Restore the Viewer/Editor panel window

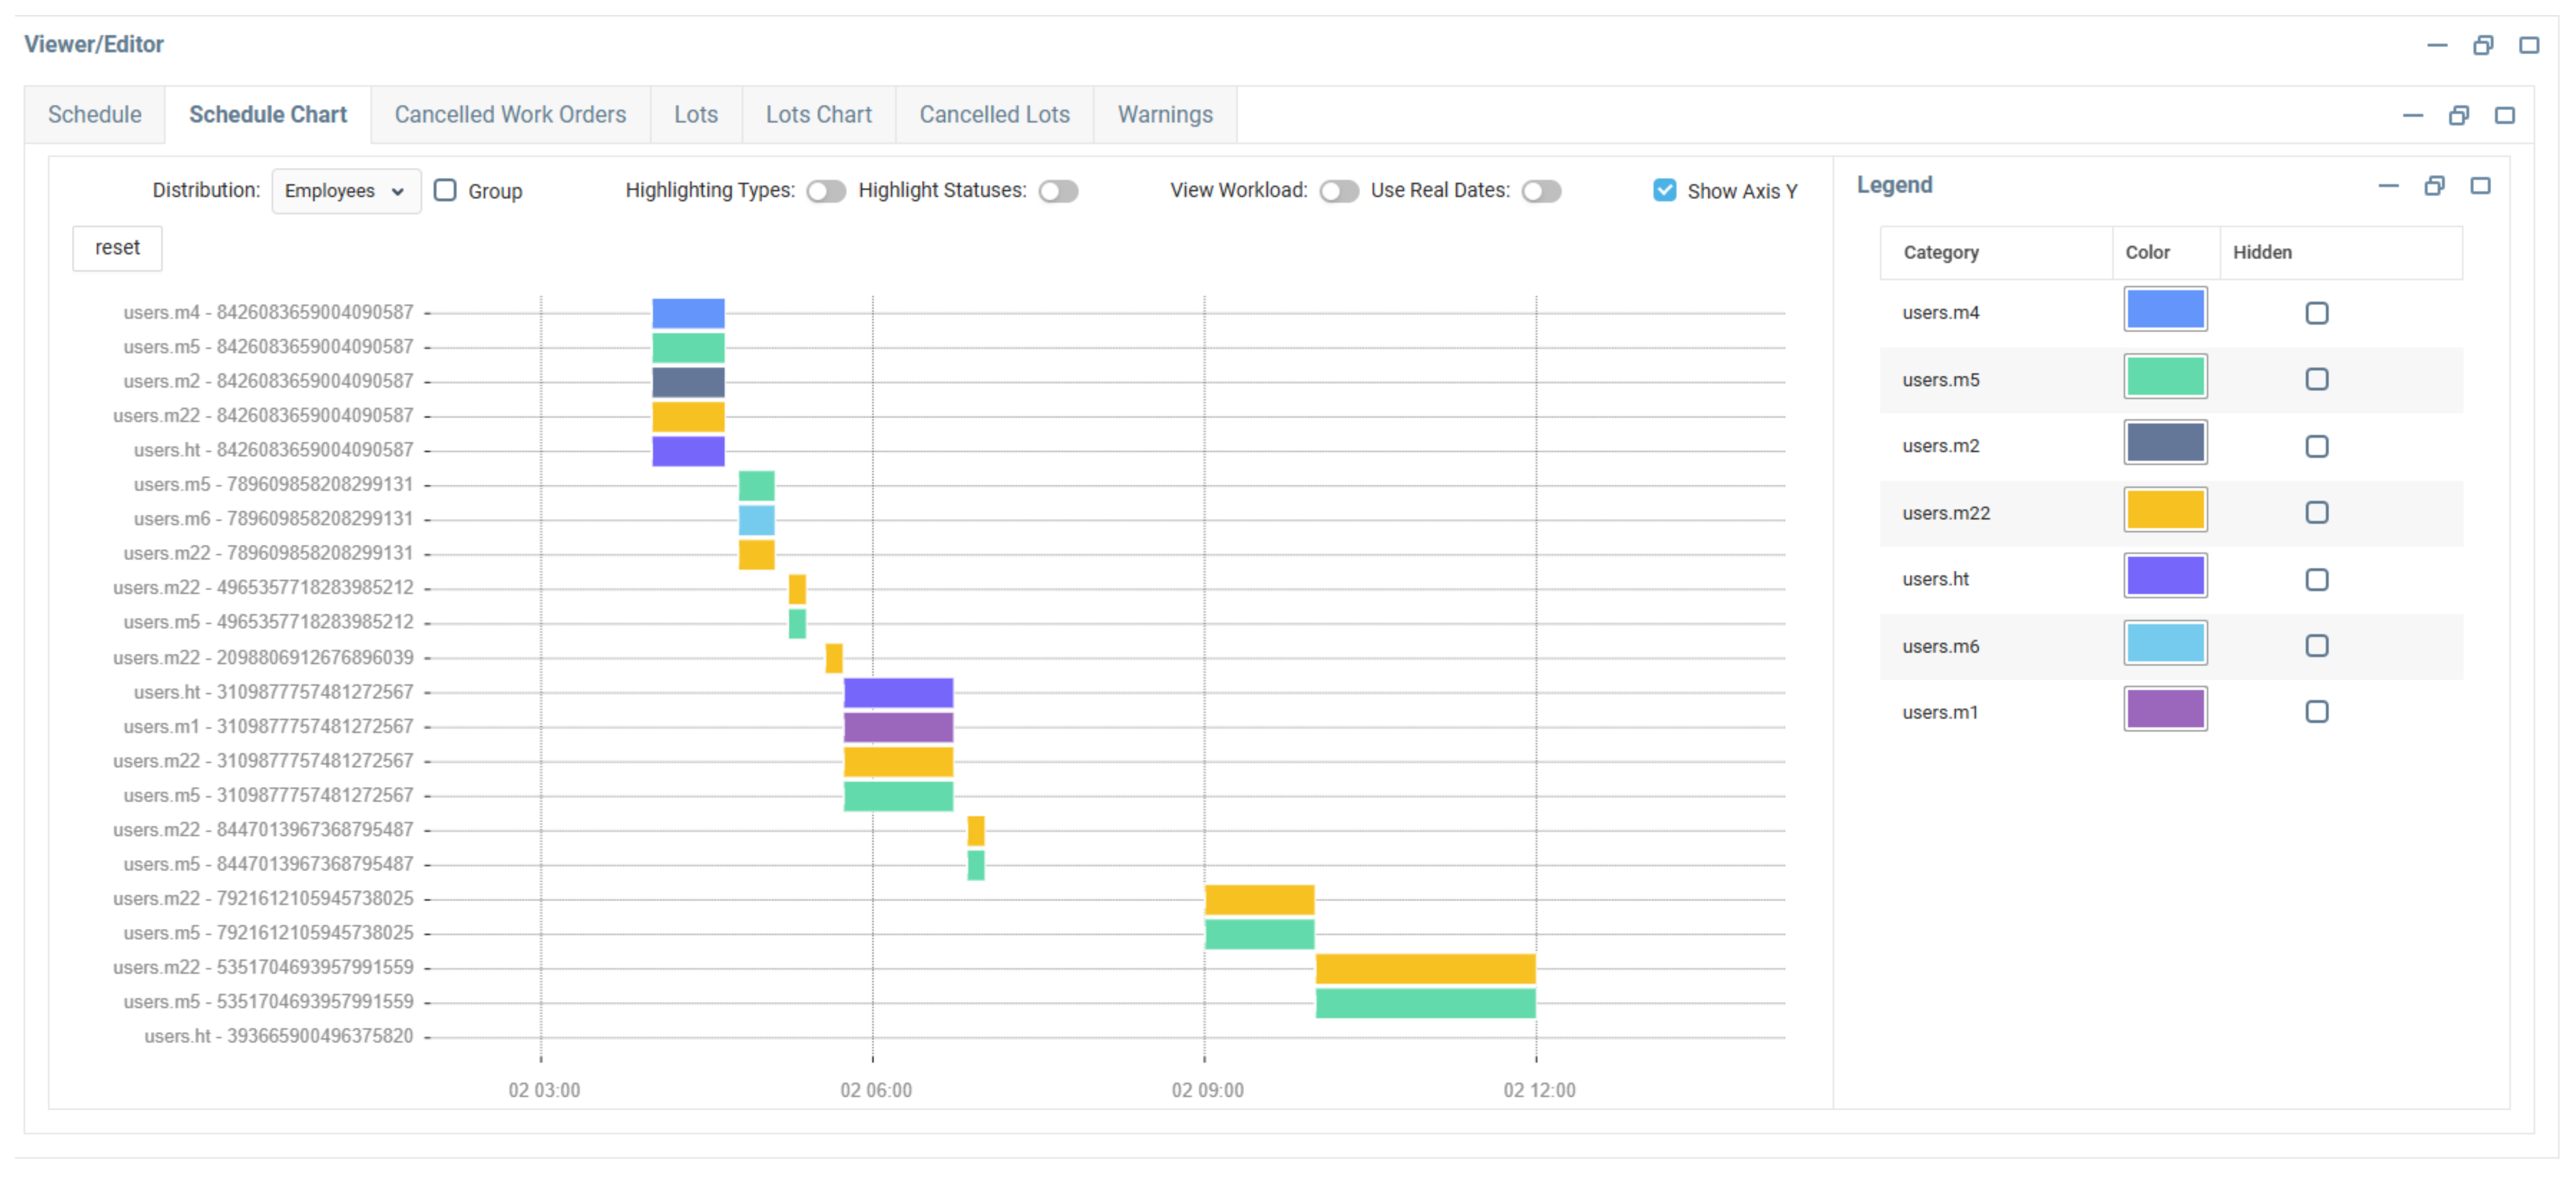pos(2483,46)
